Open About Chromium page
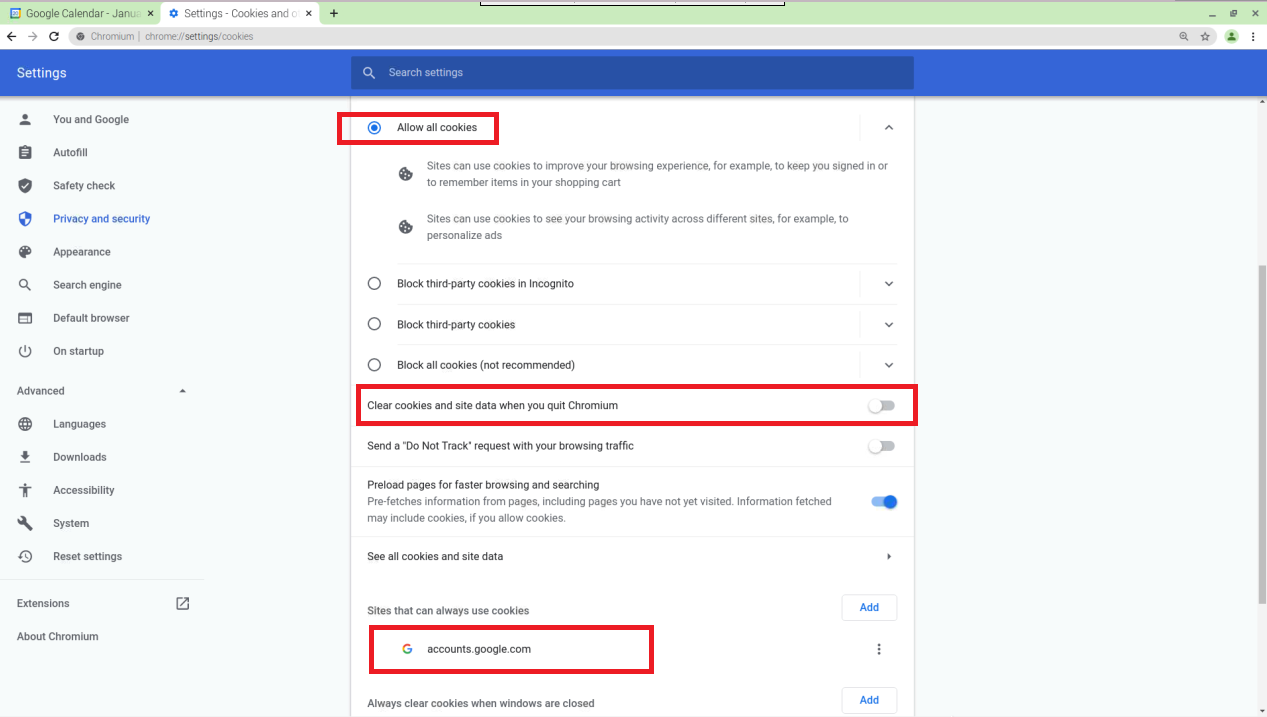Screen dimensions: 1267x717 pos(58,636)
